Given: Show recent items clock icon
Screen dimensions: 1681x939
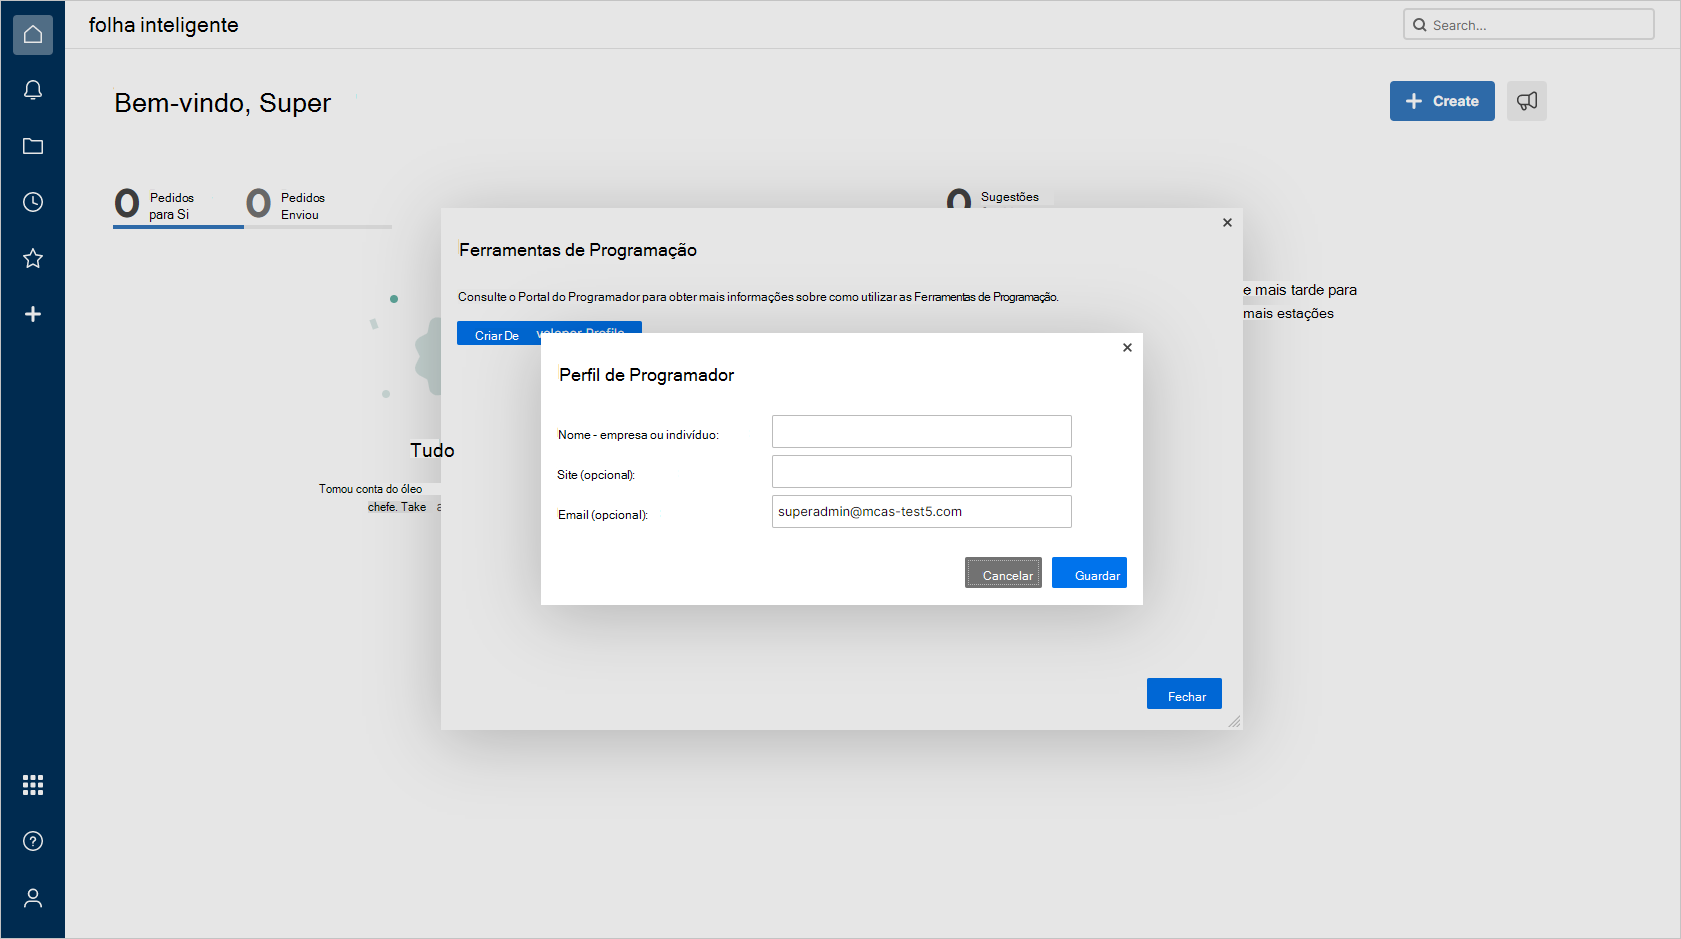Looking at the screenshot, I should pyautogui.click(x=33, y=203).
